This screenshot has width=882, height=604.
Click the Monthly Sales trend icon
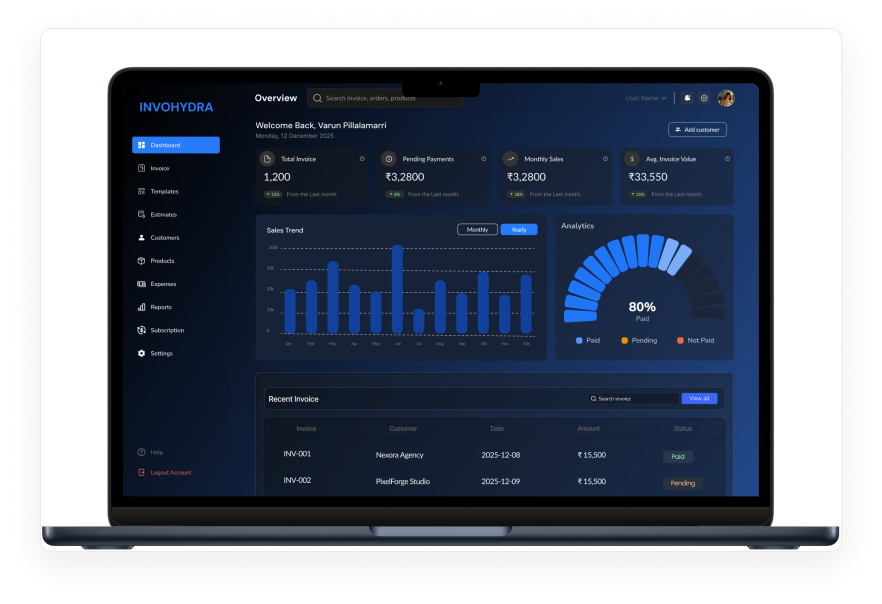[510, 159]
